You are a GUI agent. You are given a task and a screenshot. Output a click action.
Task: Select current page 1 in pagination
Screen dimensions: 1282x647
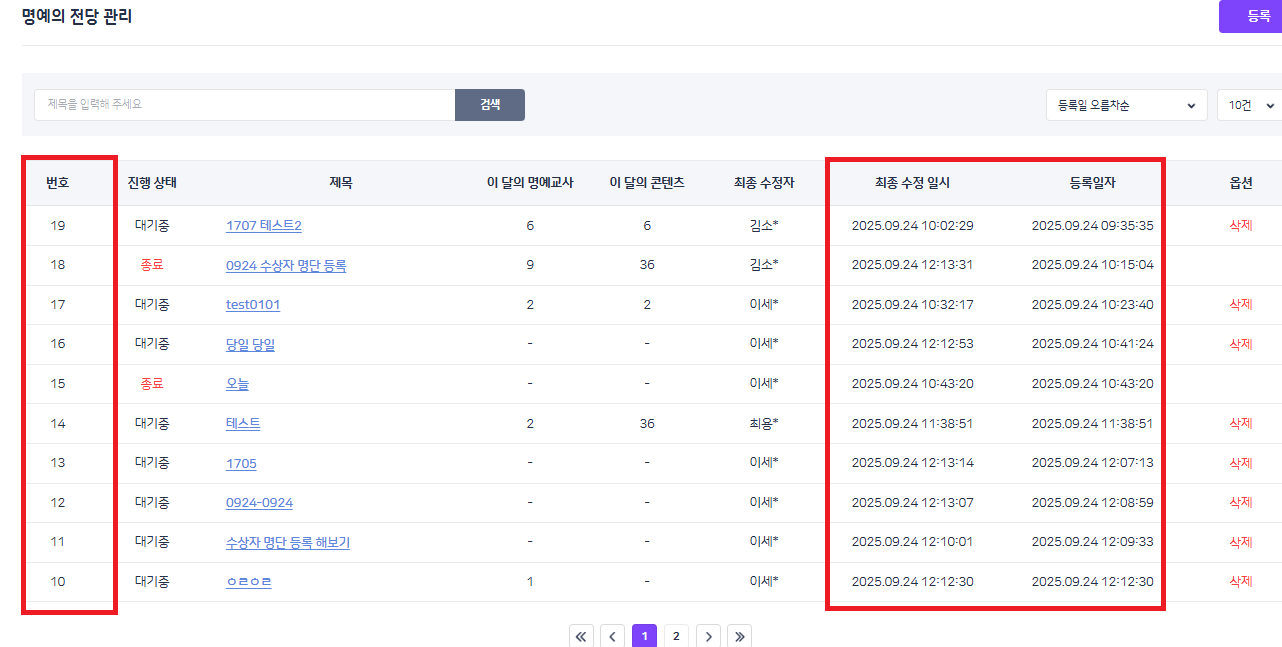[645, 636]
